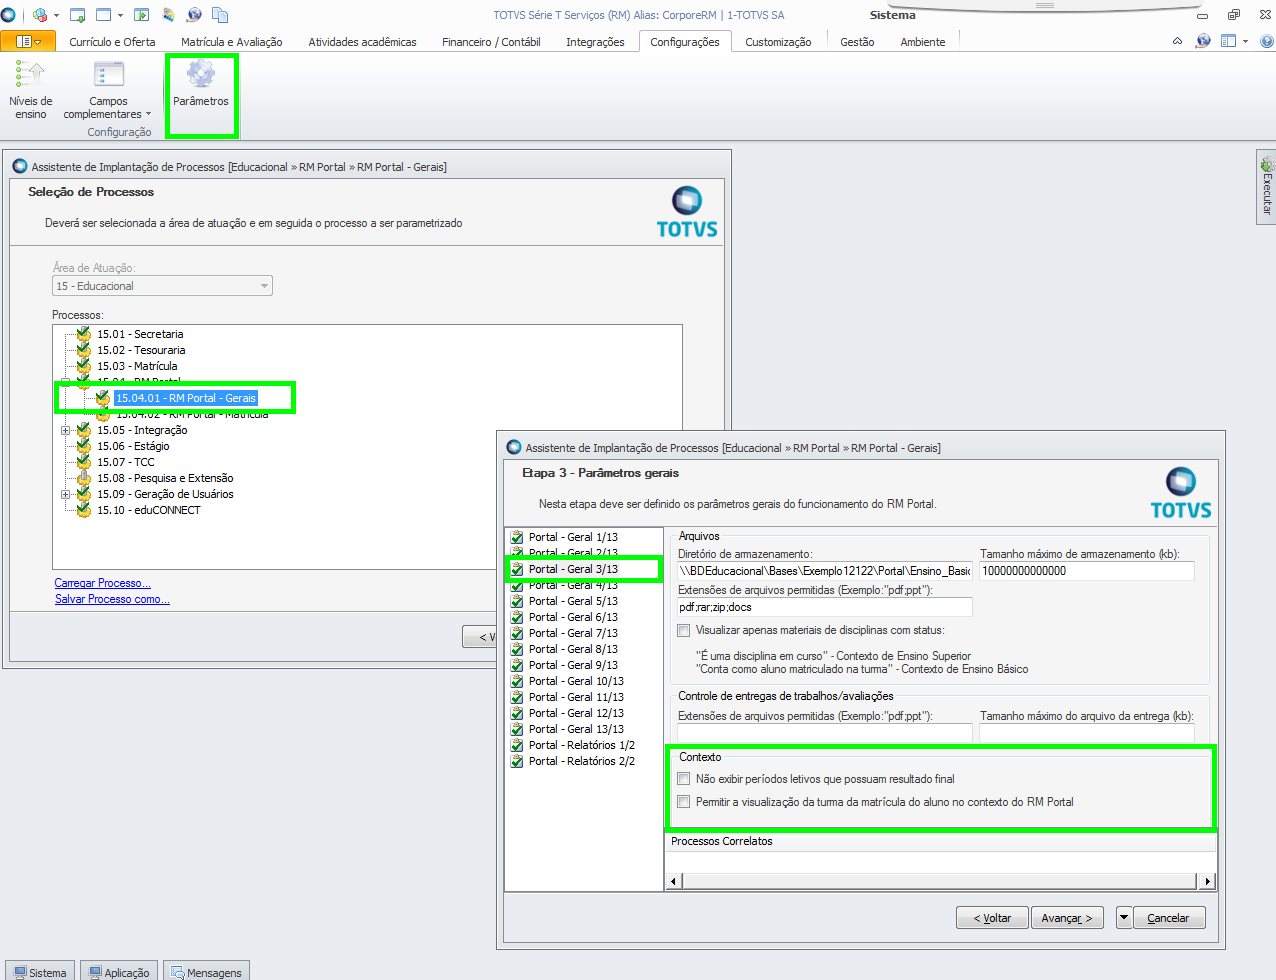Click the panel layout icon near help
Screen dimensions: 1276x980
1229,41
